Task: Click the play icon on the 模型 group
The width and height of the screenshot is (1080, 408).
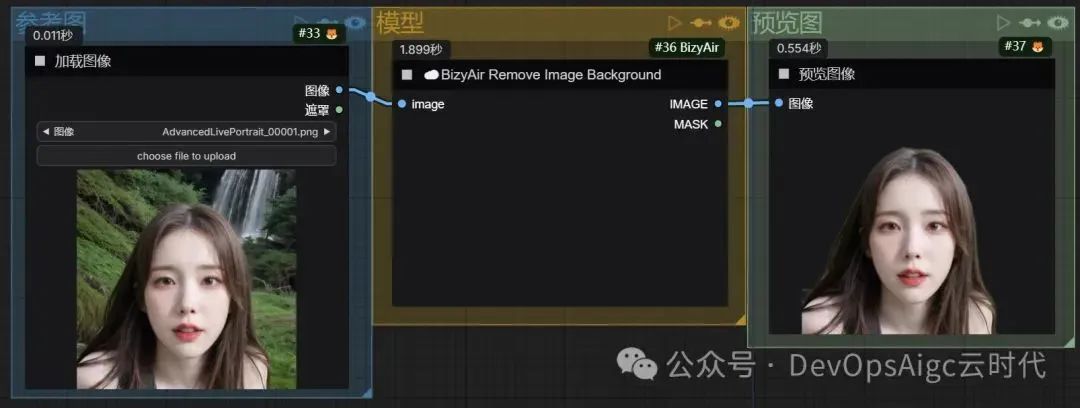Action: [x=674, y=23]
